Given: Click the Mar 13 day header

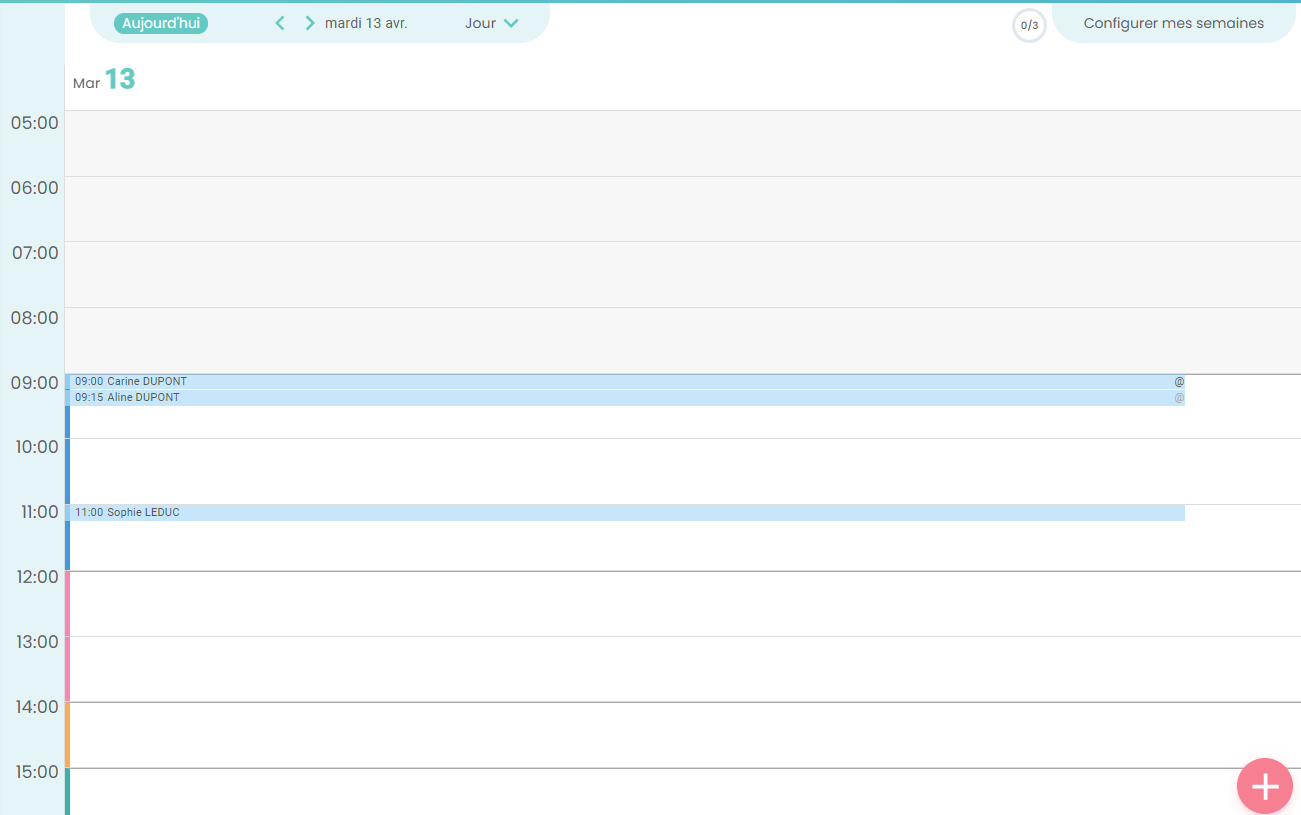Looking at the screenshot, I should point(104,80).
